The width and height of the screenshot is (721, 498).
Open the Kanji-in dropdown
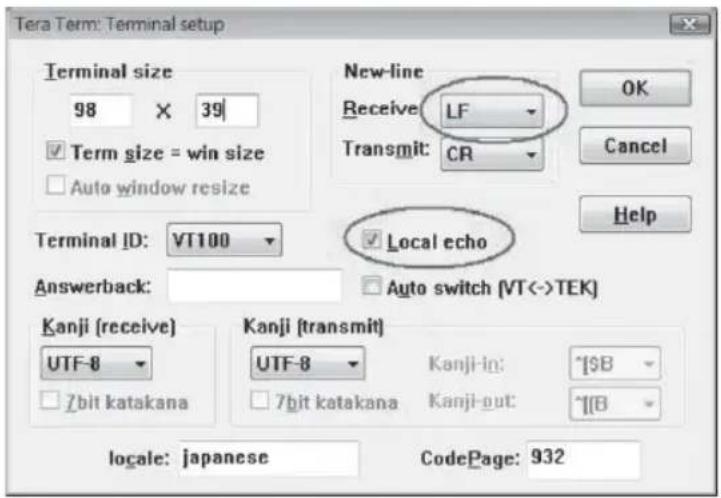(615, 364)
